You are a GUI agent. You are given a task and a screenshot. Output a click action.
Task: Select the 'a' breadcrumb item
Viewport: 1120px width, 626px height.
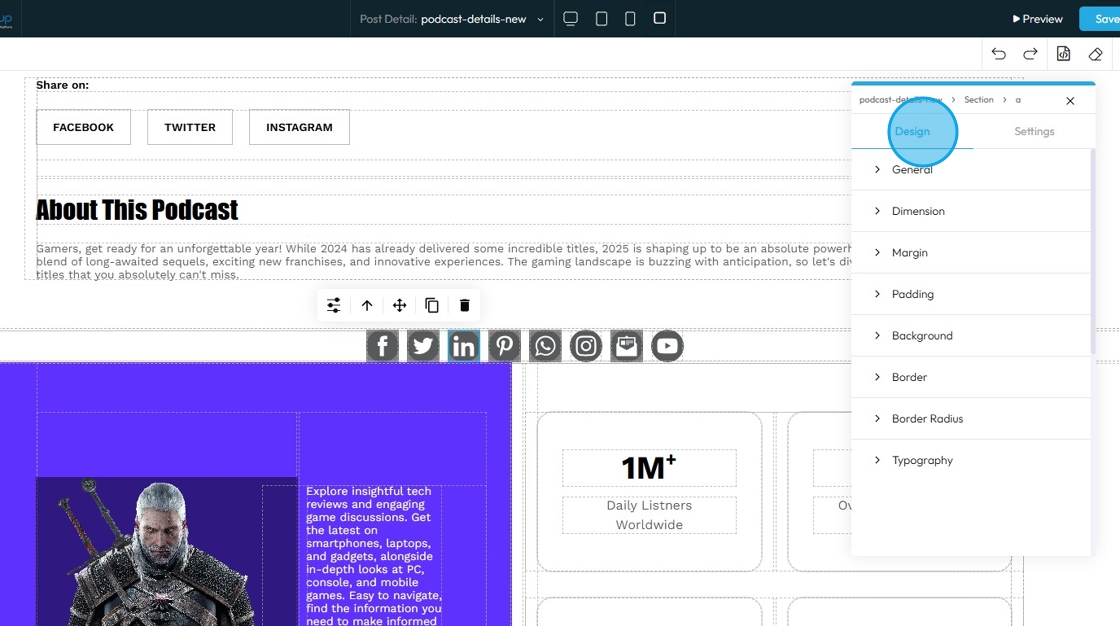coord(1018,100)
